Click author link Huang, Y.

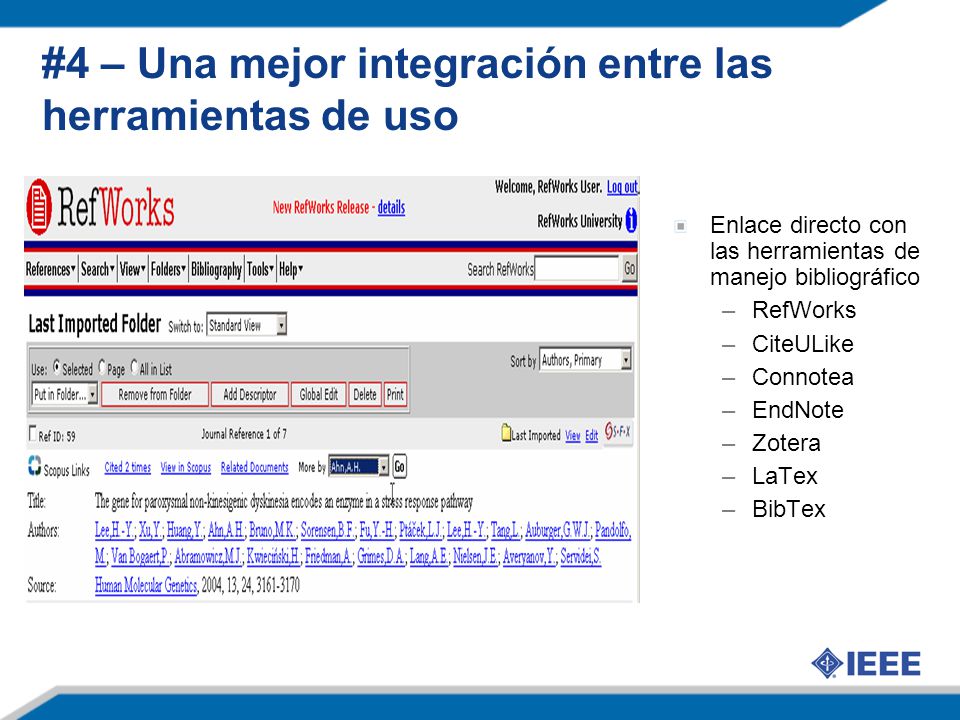pos(184,530)
